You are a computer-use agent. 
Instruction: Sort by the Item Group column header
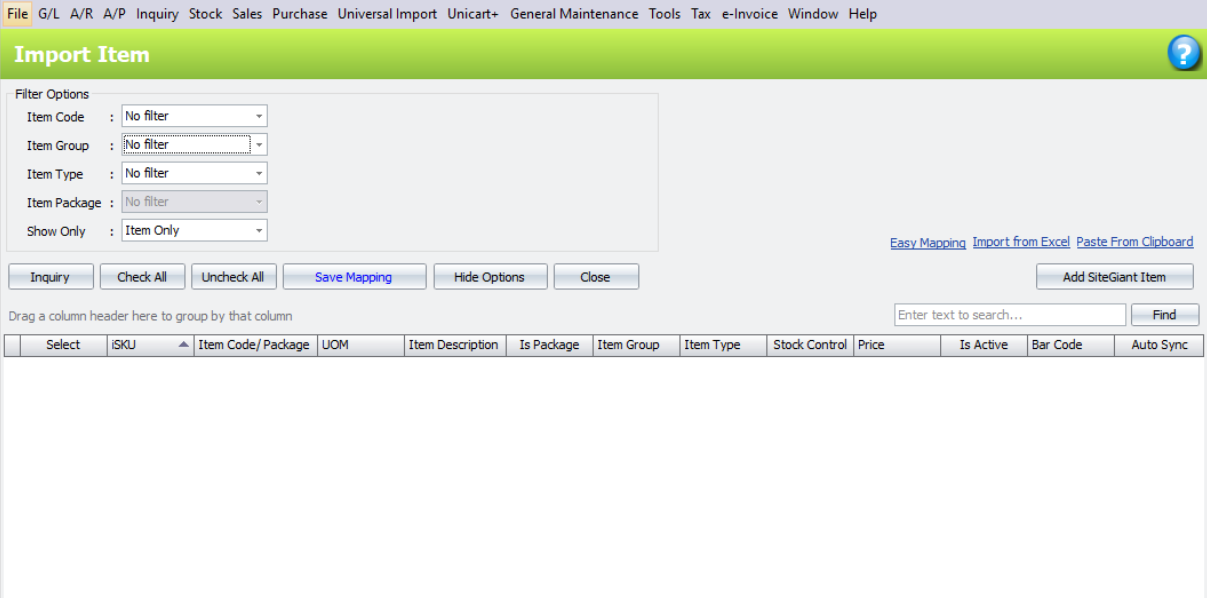click(637, 345)
